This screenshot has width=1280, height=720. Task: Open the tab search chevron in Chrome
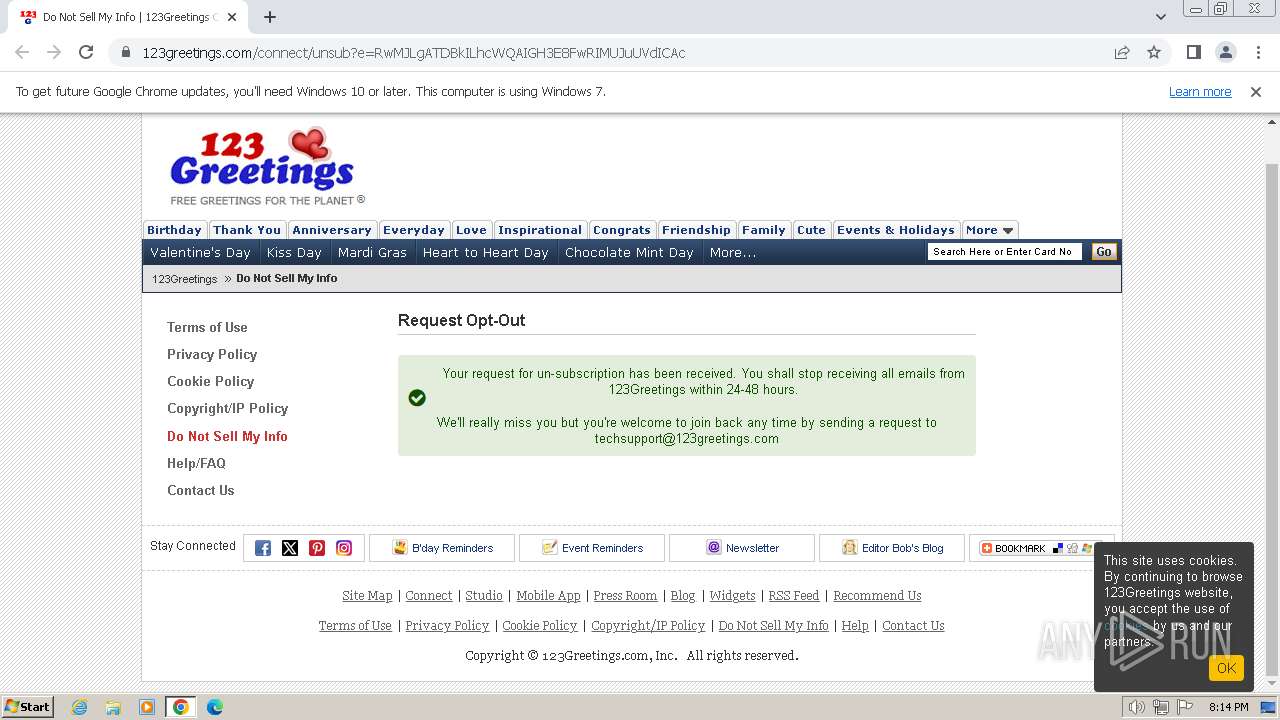tap(1160, 17)
